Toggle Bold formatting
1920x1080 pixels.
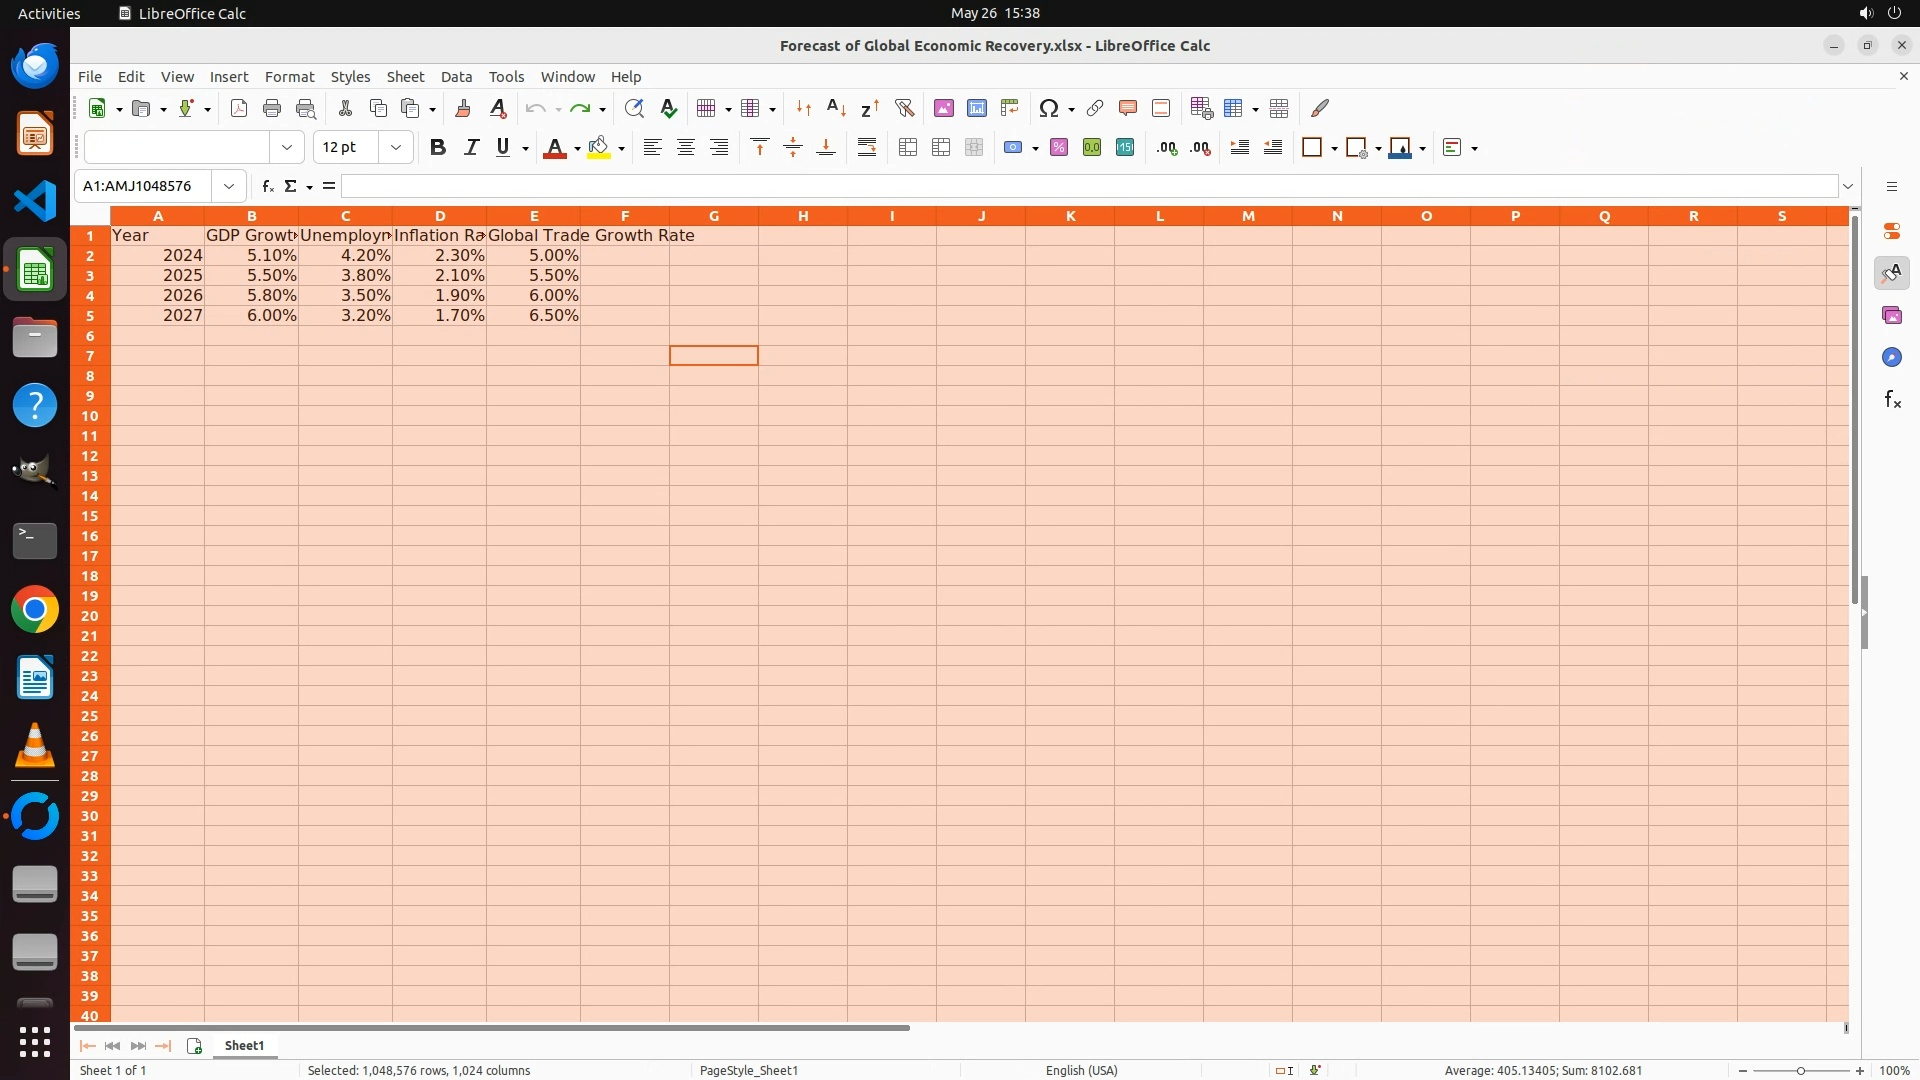437,148
